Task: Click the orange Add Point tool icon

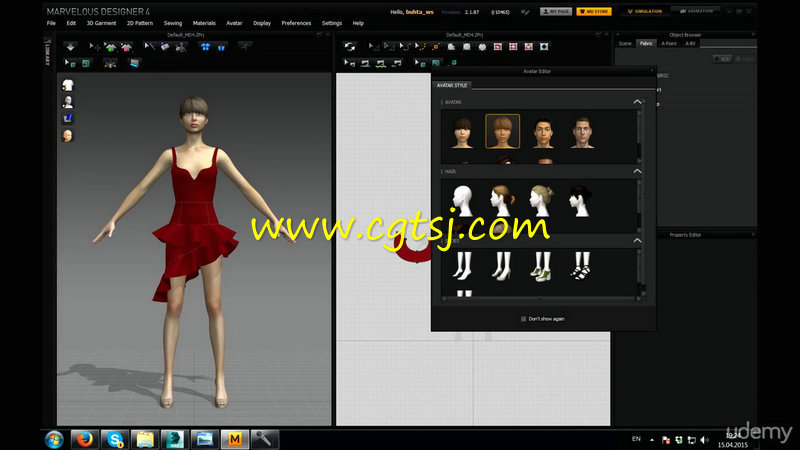Action: [x=436, y=46]
